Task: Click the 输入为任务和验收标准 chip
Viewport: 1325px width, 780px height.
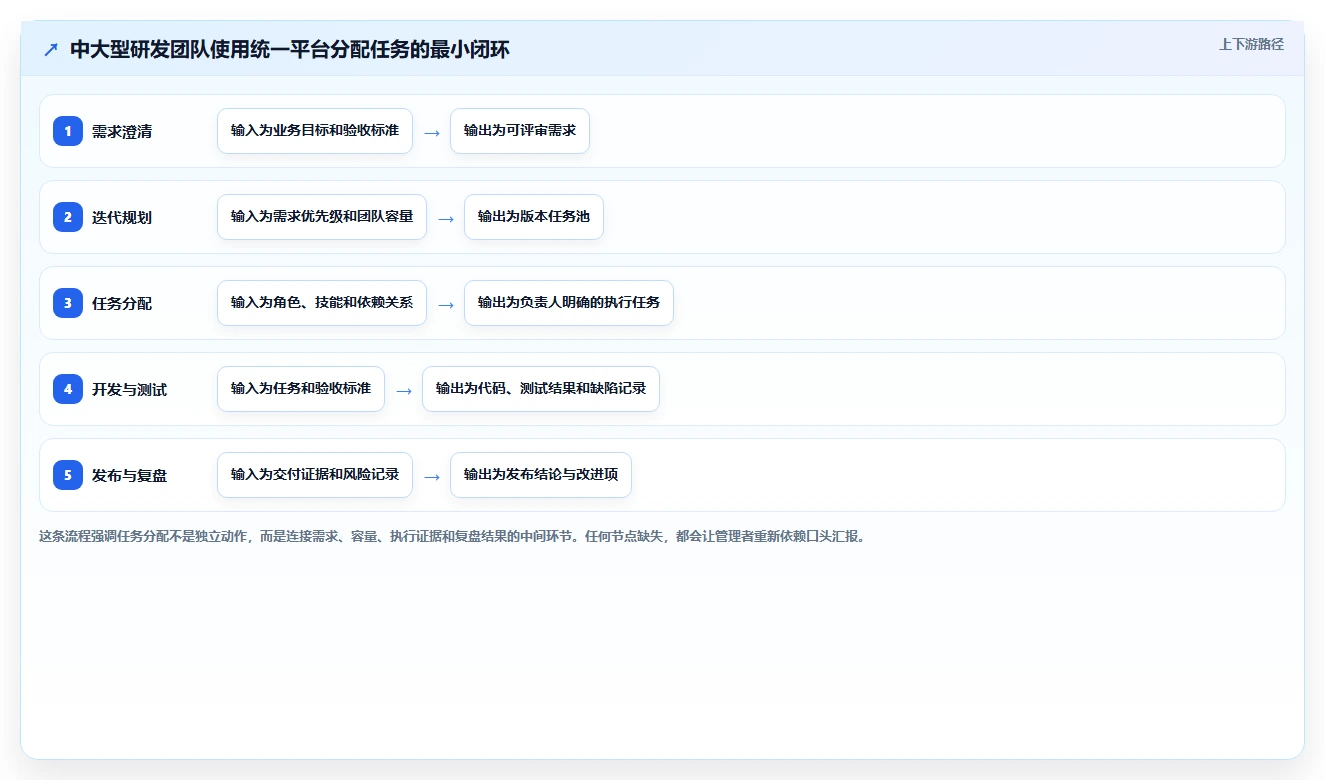Action: coord(301,389)
